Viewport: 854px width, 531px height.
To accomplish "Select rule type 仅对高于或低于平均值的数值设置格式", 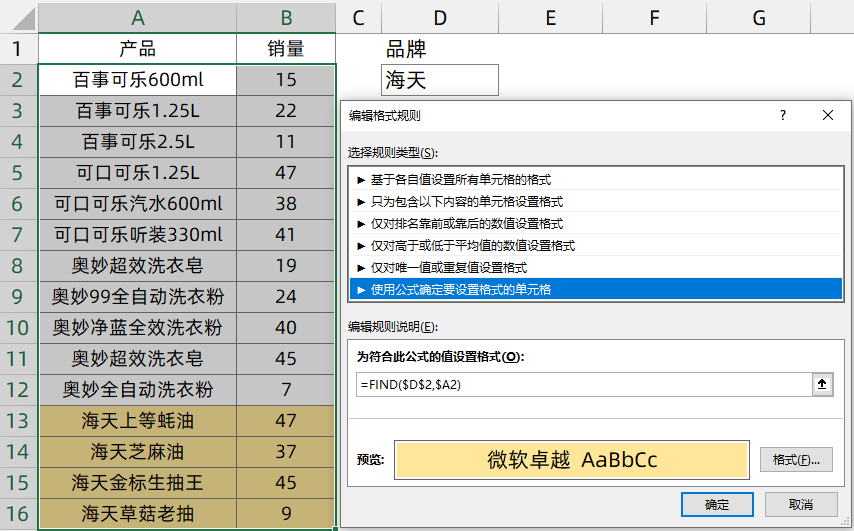I will [596, 246].
